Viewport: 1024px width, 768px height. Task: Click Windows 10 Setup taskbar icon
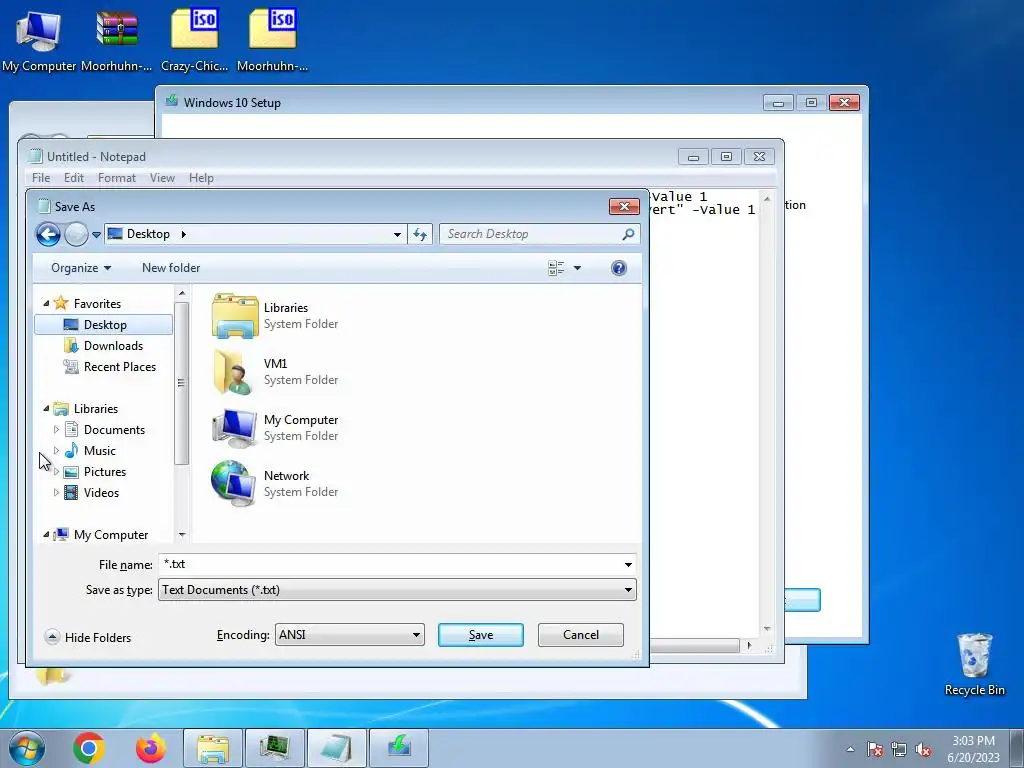tap(399, 748)
